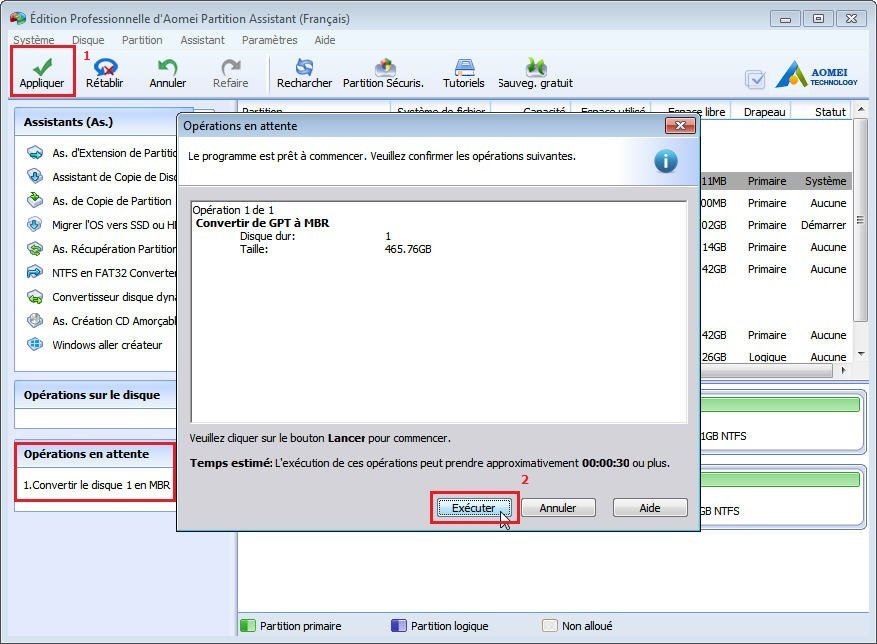This screenshot has height=644, width=877.
Task: Close the Opérations en attente dialog
Action: click(x=680, y=125)
